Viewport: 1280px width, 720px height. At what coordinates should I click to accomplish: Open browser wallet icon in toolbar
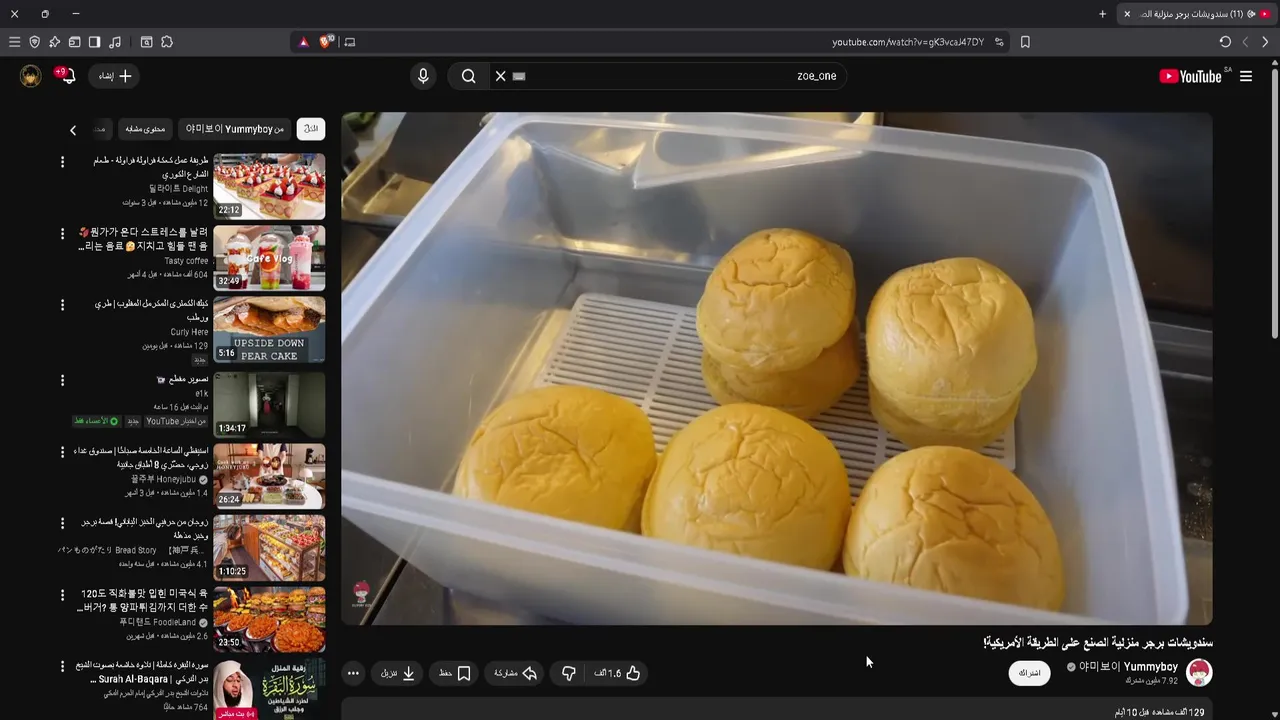(74, 42)
